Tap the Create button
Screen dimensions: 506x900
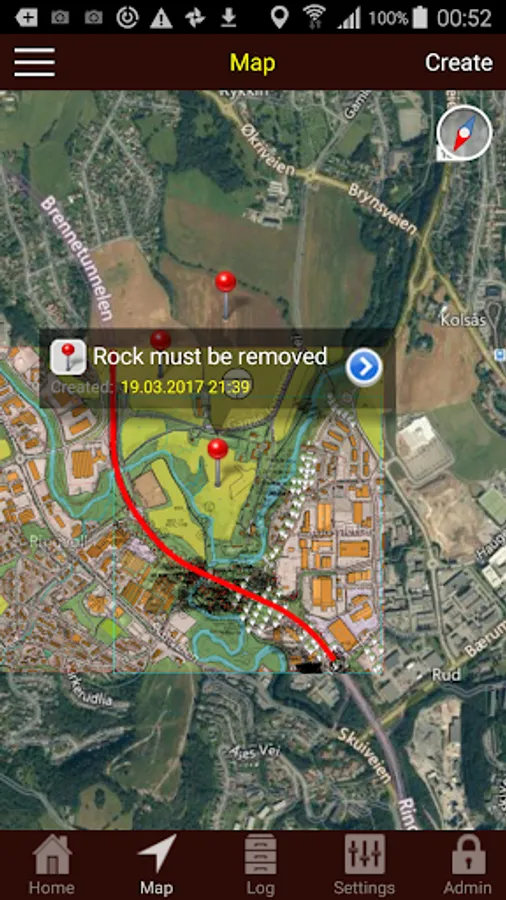459,62
